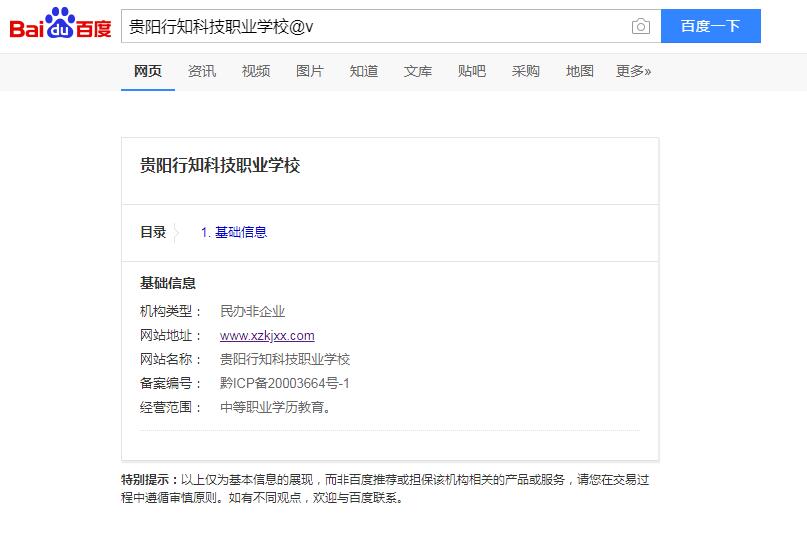Open the 贴吧 tab

click(472, 71)
